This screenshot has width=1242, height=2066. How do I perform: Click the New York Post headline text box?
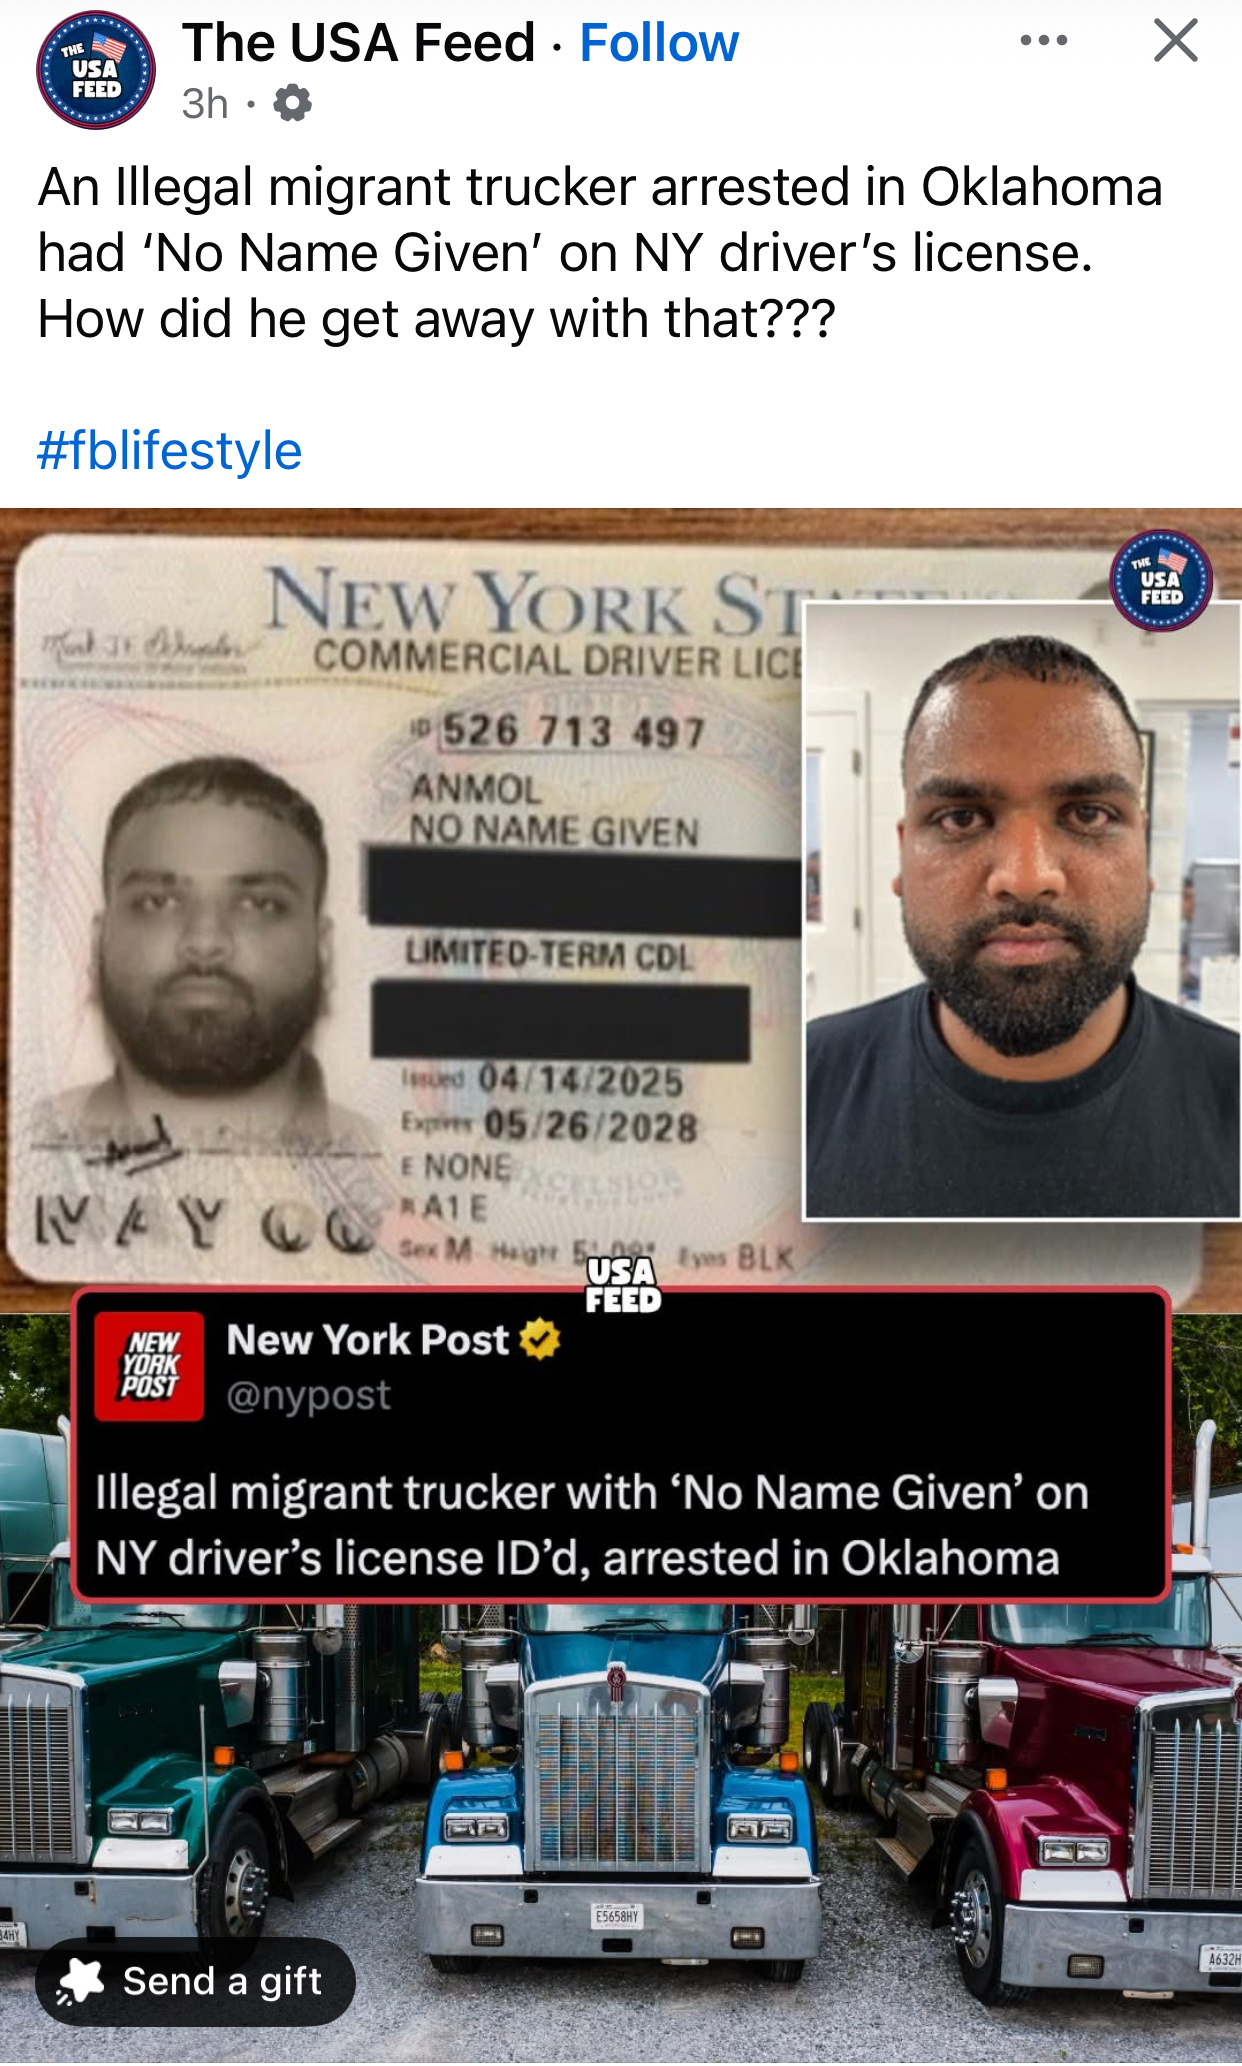click(620, 1445)
